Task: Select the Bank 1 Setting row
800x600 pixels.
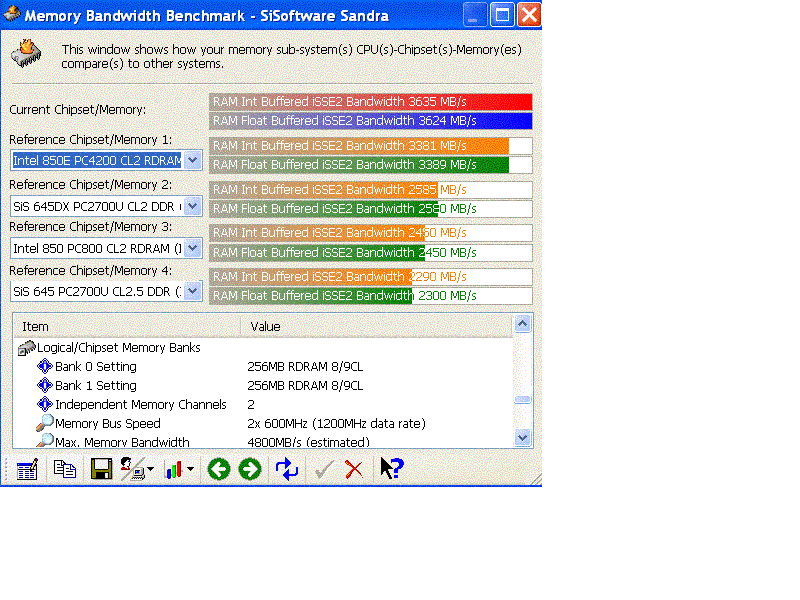Action: (263, 385)
